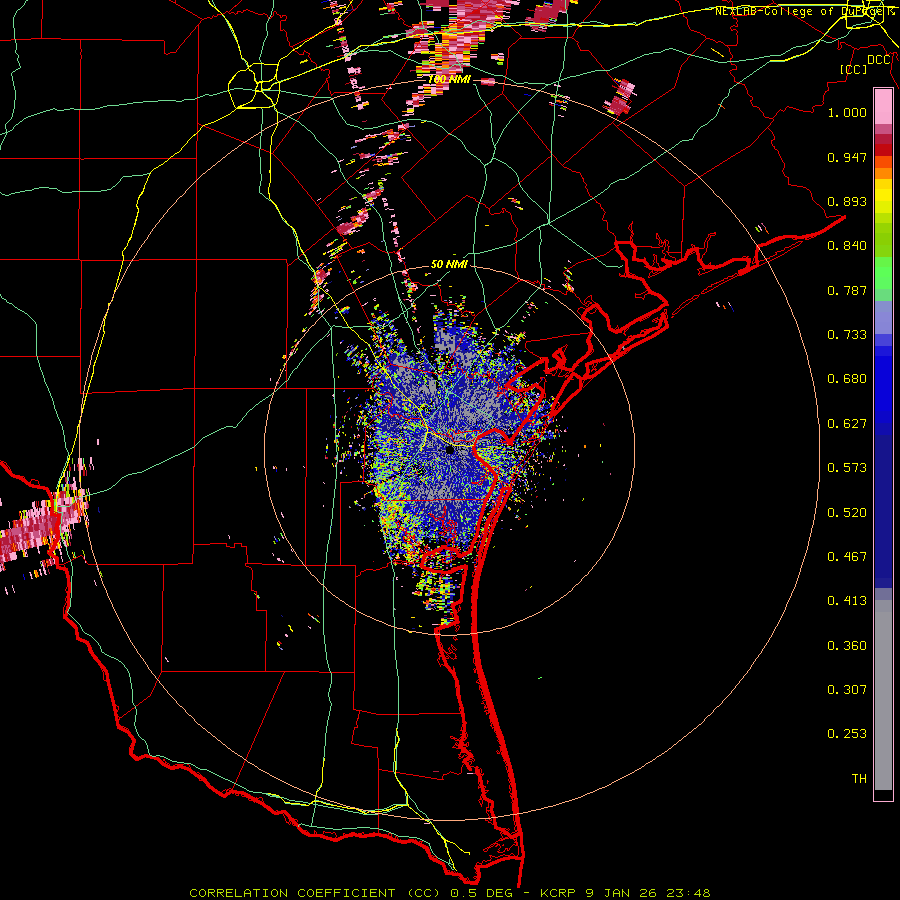900x900 pixels.
Task: Select the pink swatch at top of color bar
Action: click(x=883, y=107)
